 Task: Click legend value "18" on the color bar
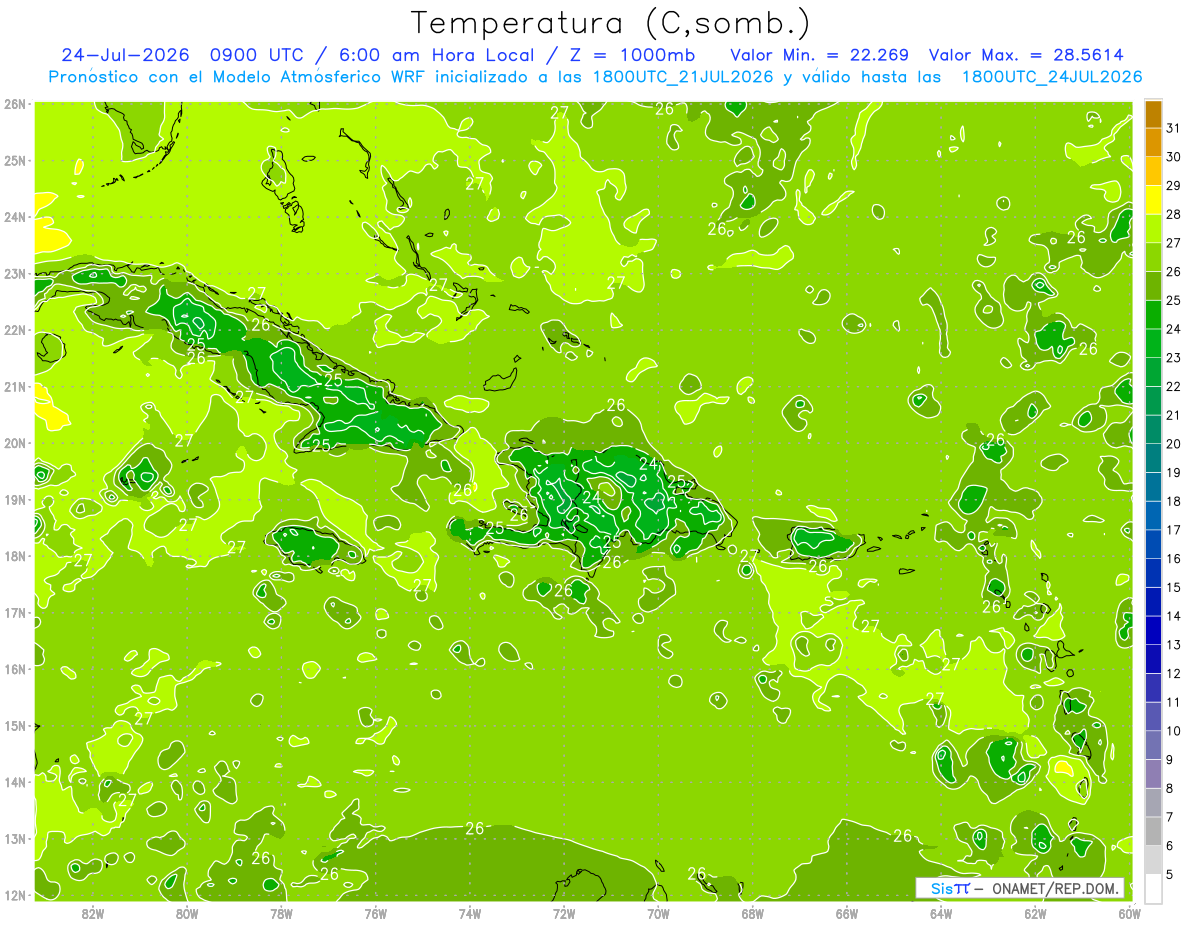click(1173, 501)
